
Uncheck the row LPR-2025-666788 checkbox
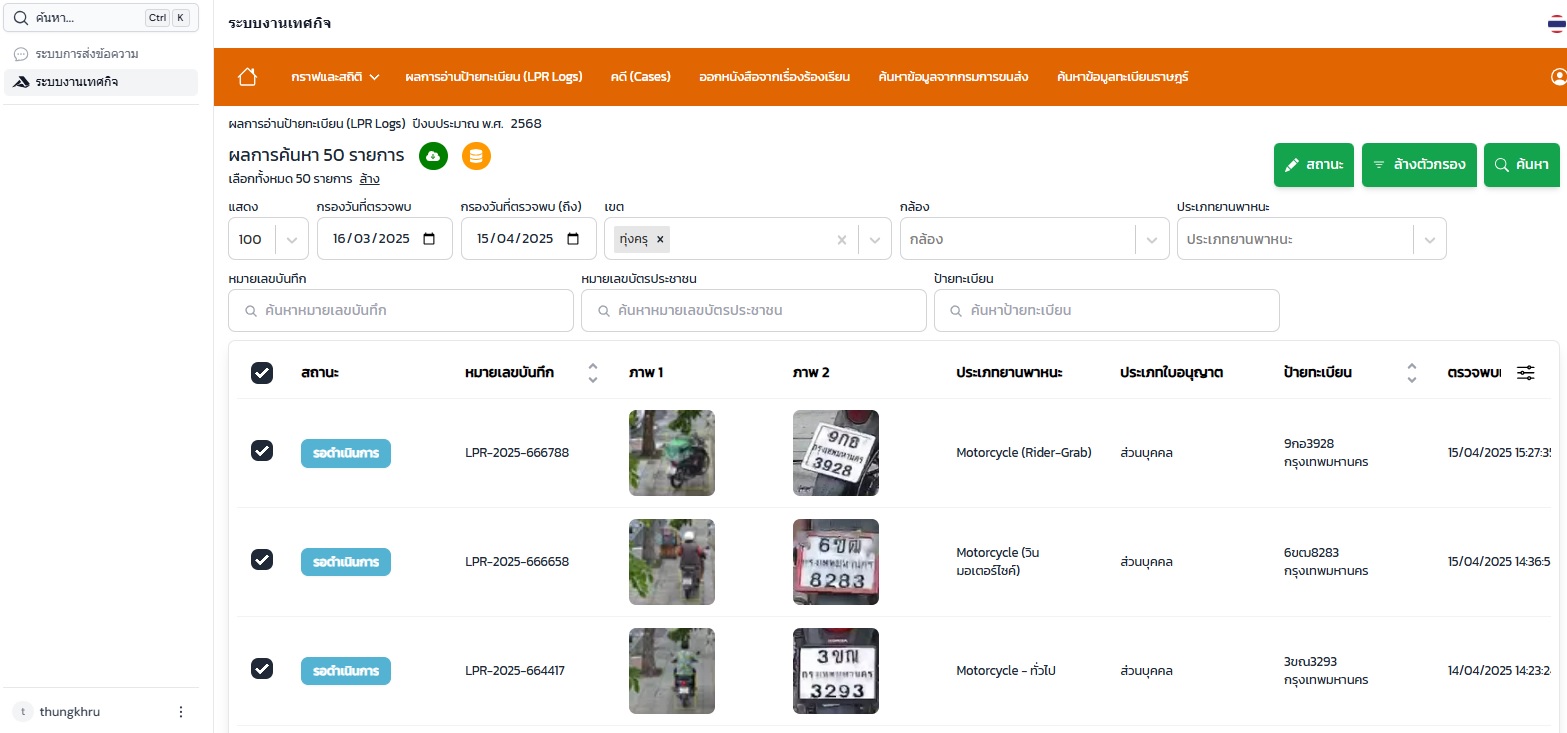261,451
